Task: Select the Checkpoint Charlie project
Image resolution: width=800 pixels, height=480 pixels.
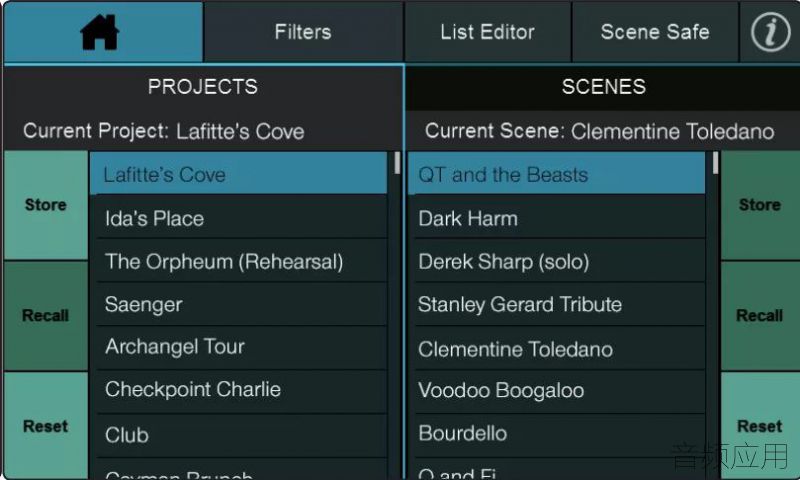Action: coord(238,390)
